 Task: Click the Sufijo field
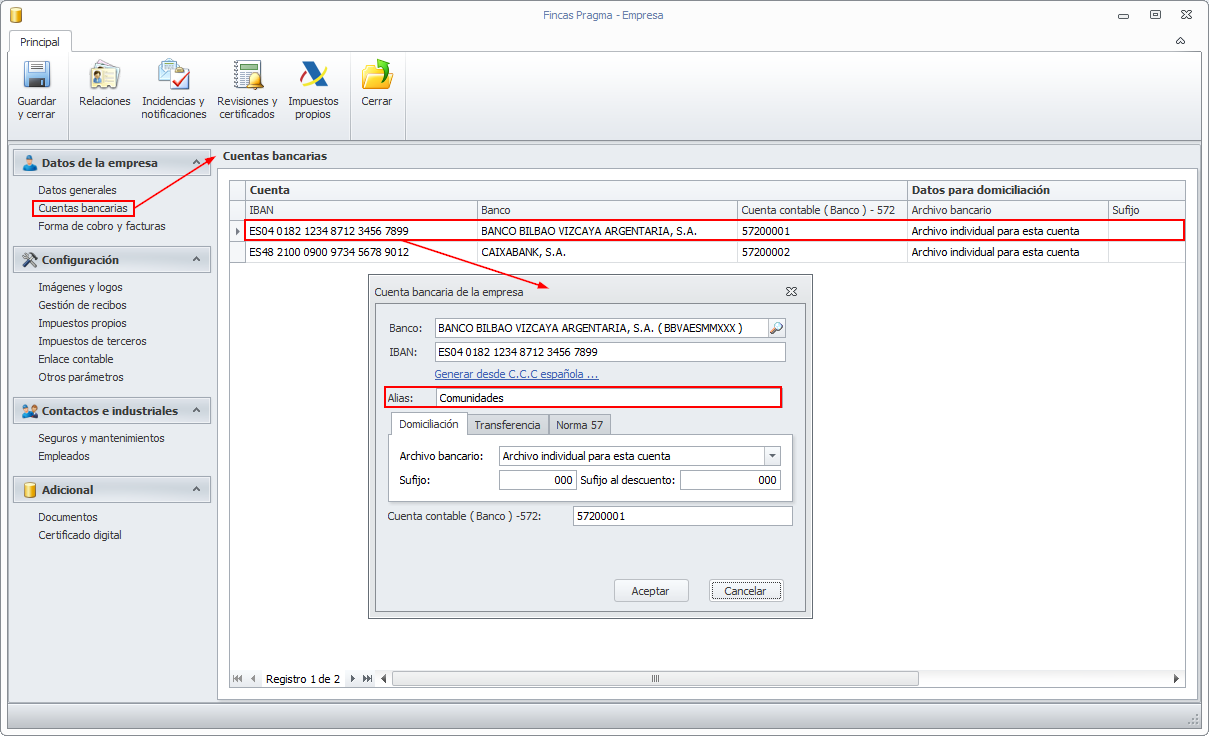[538, 480]
